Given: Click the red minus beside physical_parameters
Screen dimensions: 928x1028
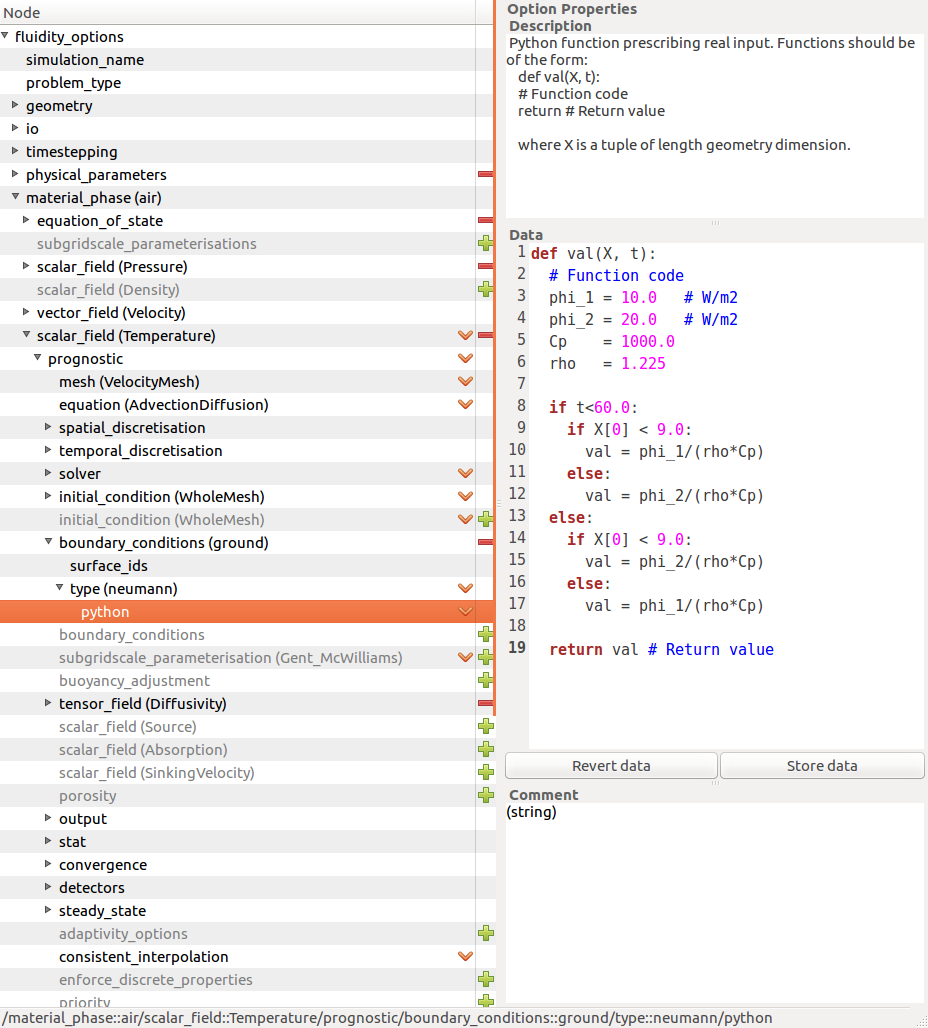Looking at the screenshot, I should tap(485, 174).
